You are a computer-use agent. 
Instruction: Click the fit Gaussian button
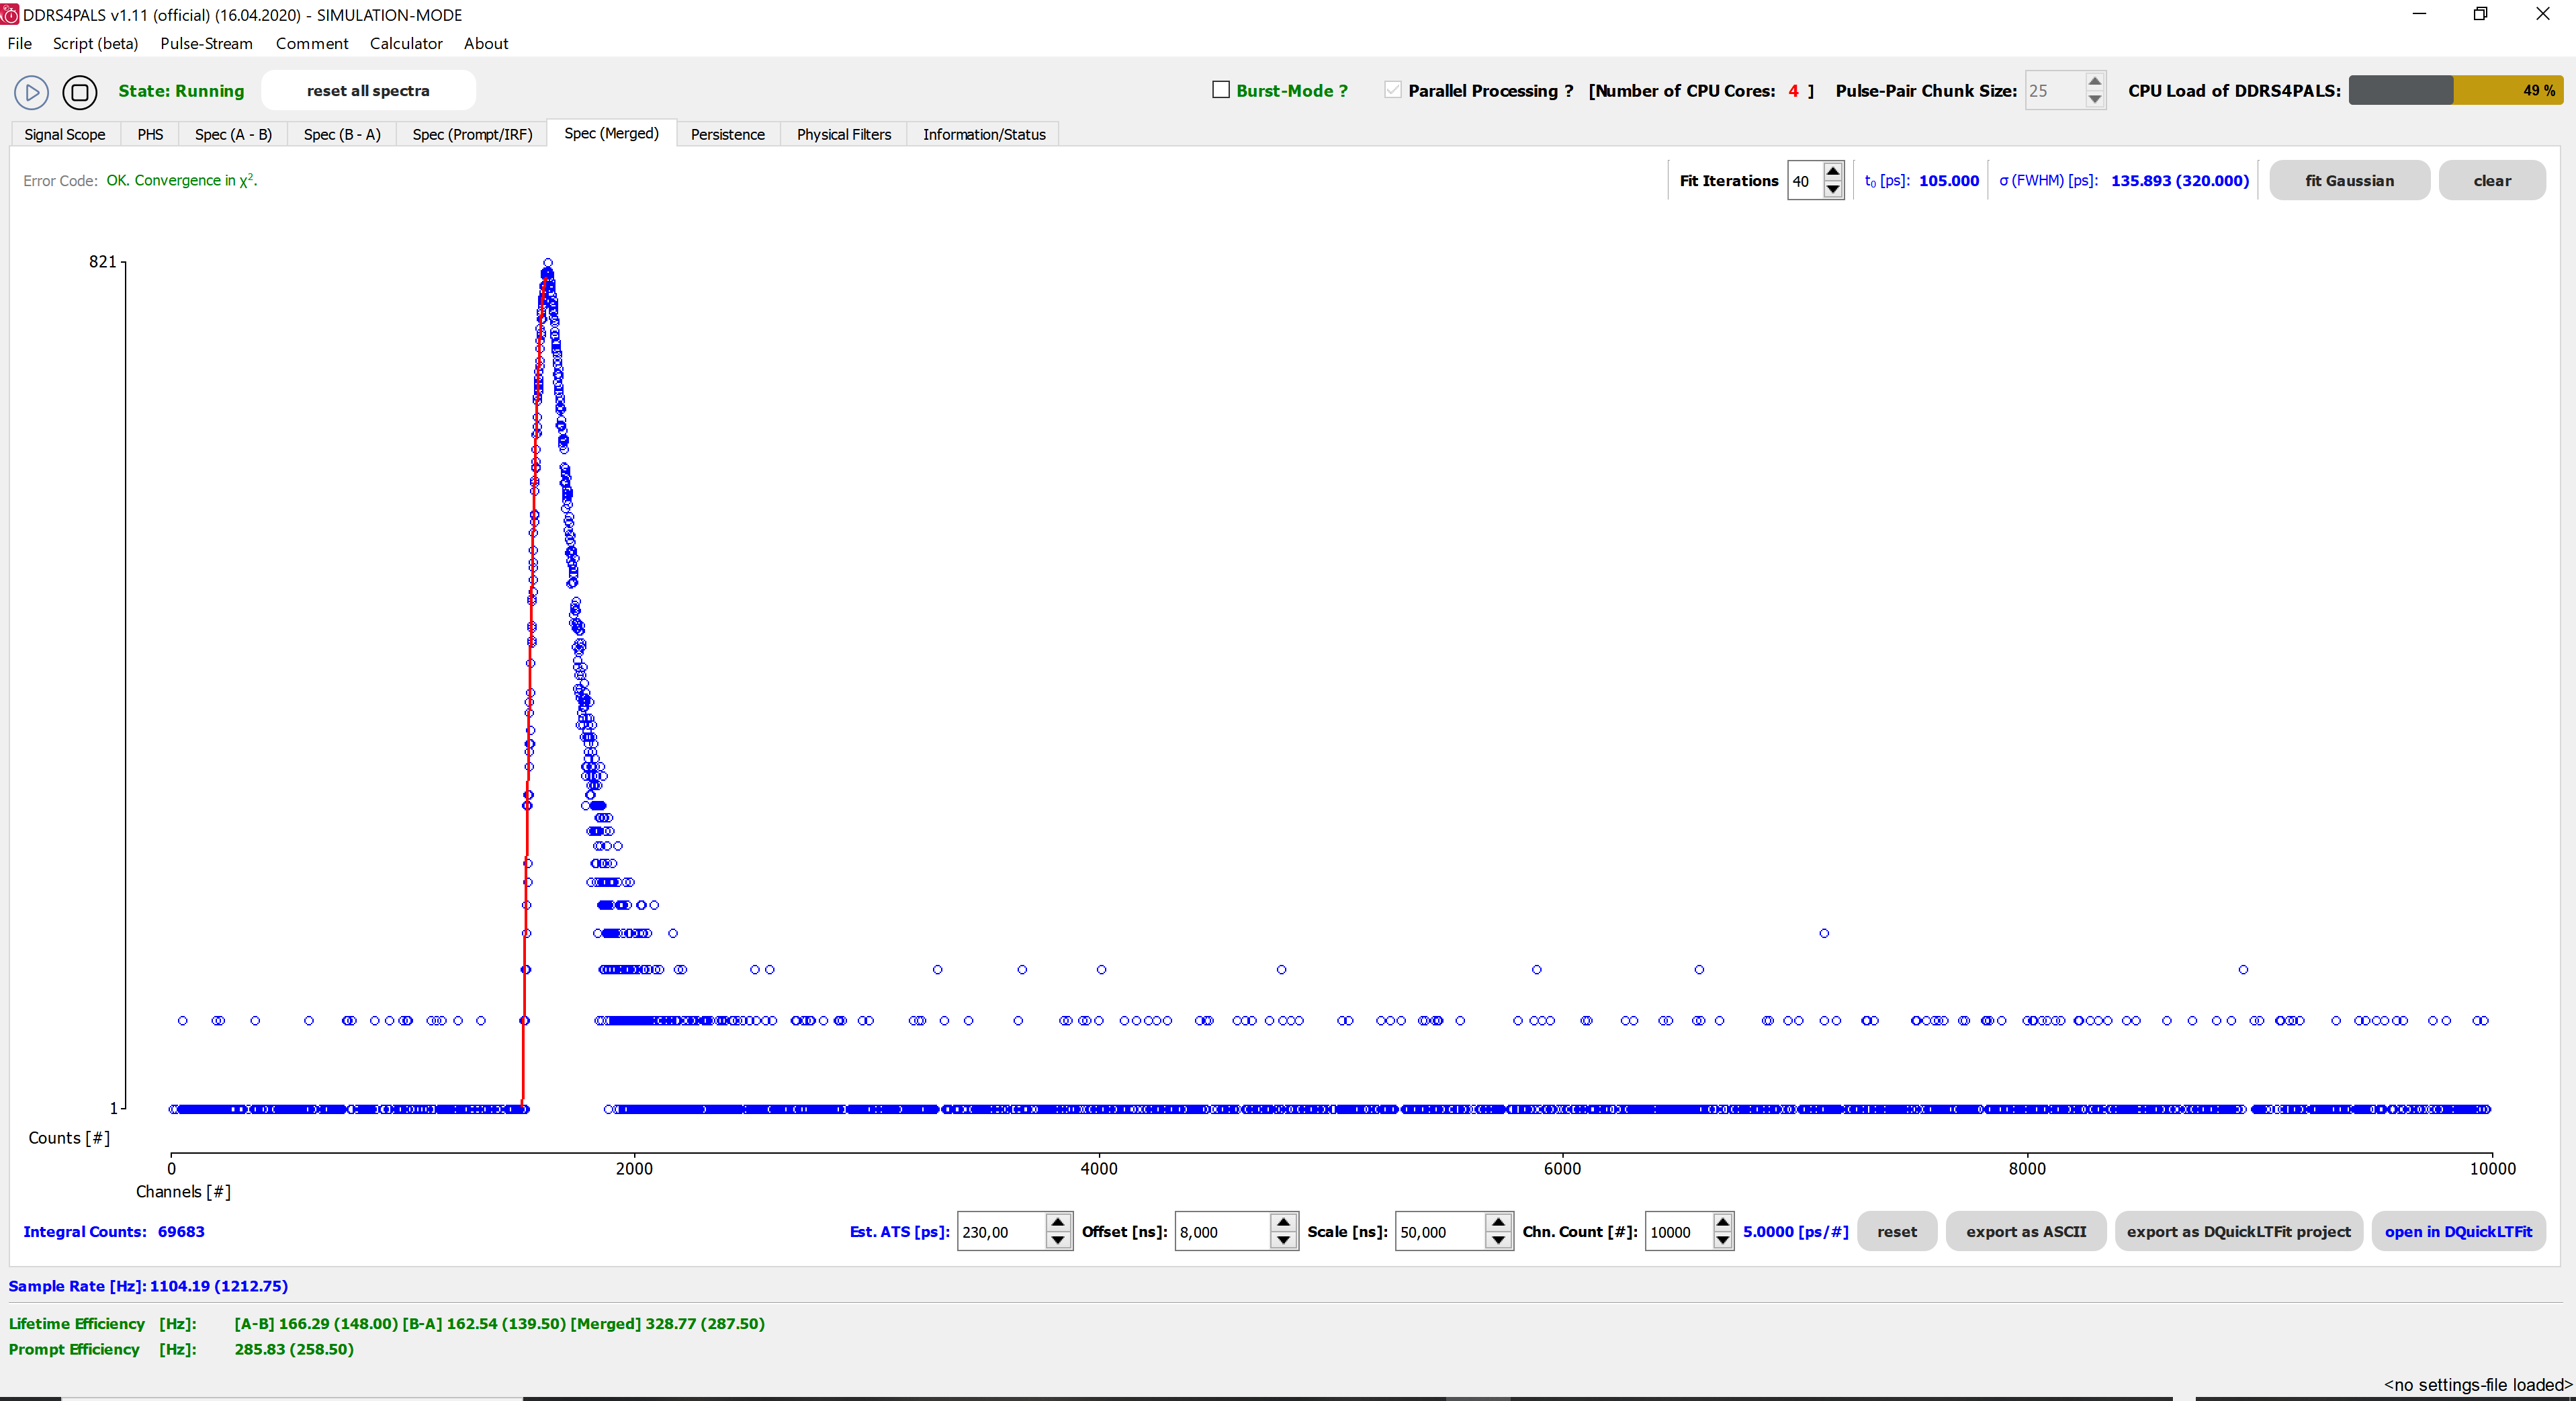[x=2349, y=180]
